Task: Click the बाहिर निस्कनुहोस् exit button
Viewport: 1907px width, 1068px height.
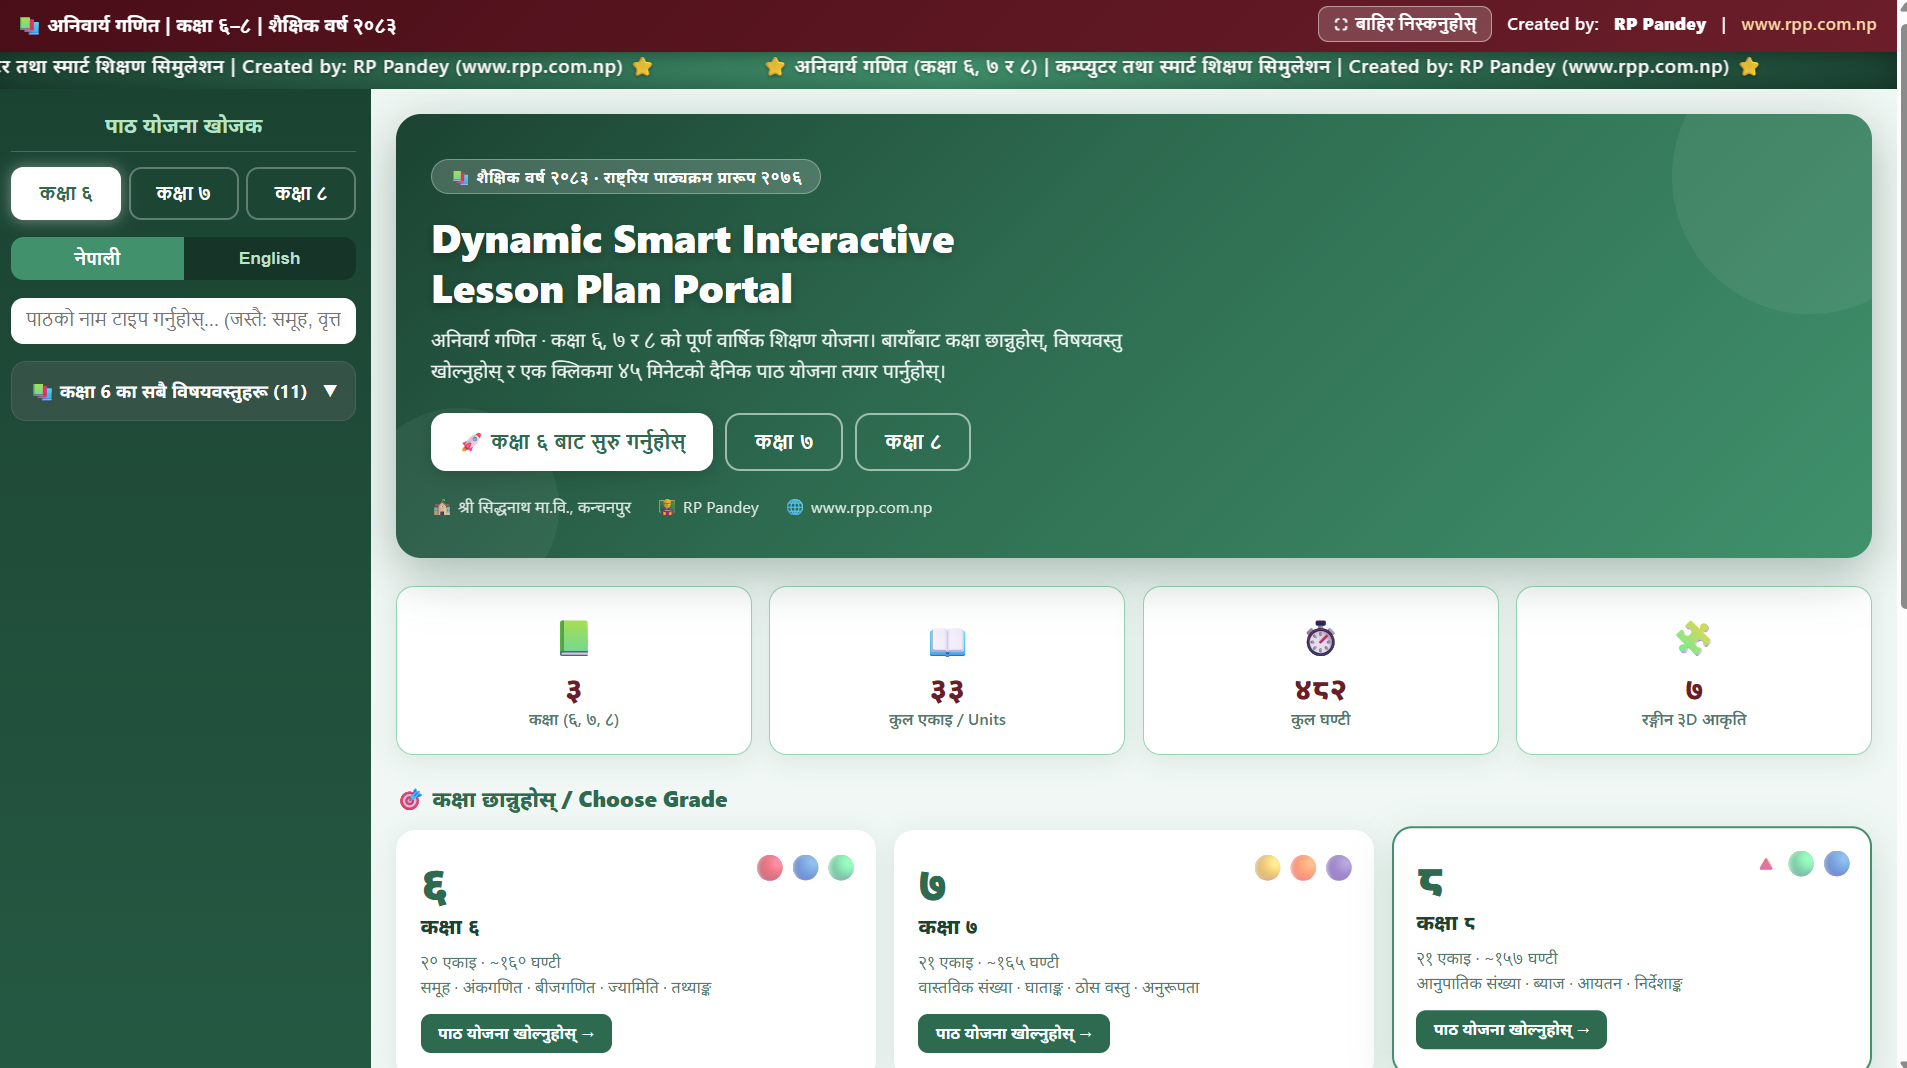Action: [1404, 24]
